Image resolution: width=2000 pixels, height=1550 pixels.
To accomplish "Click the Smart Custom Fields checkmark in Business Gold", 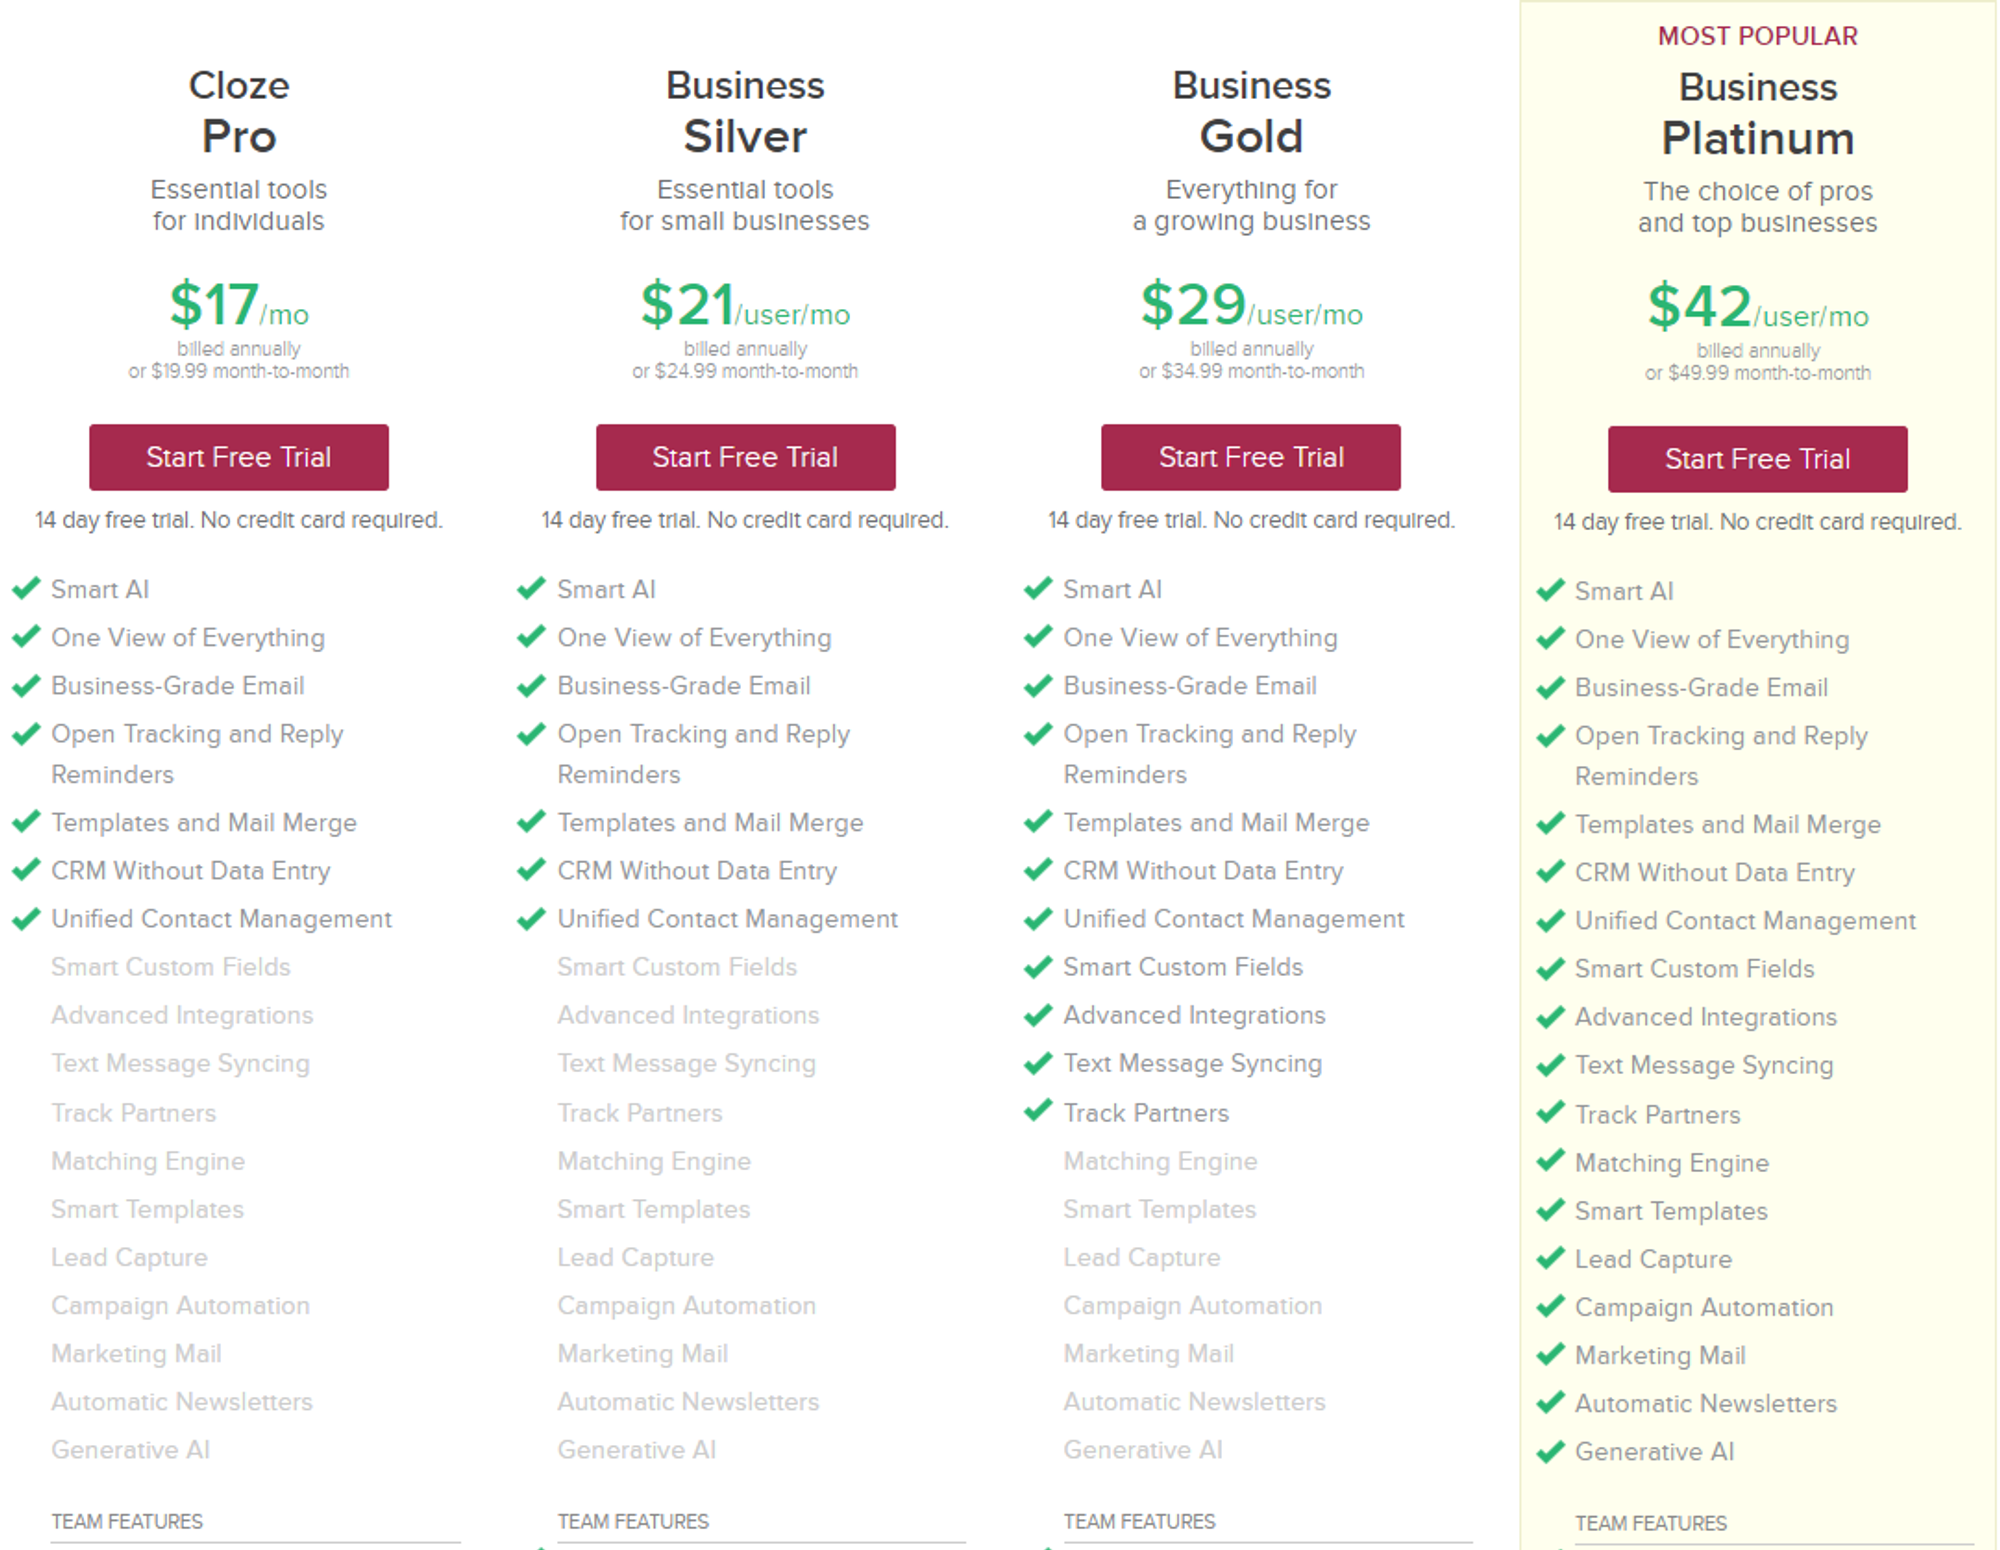I will [x=1038, y=966].
